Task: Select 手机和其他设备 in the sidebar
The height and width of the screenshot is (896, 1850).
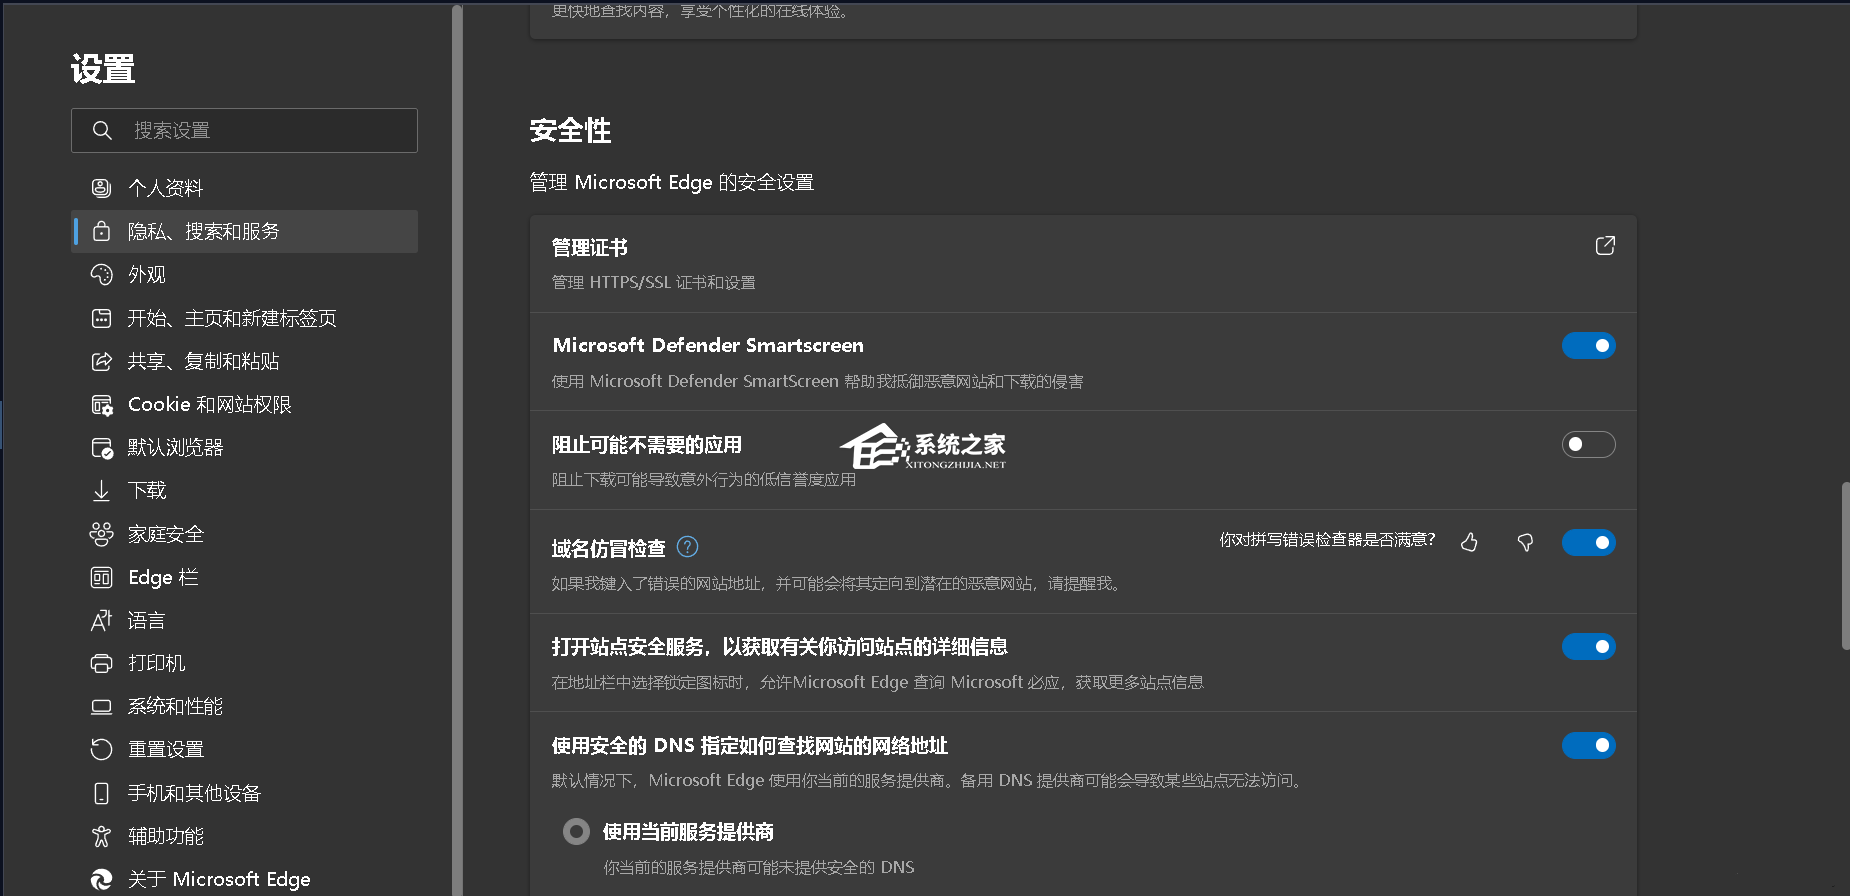Action: [245, 793]
